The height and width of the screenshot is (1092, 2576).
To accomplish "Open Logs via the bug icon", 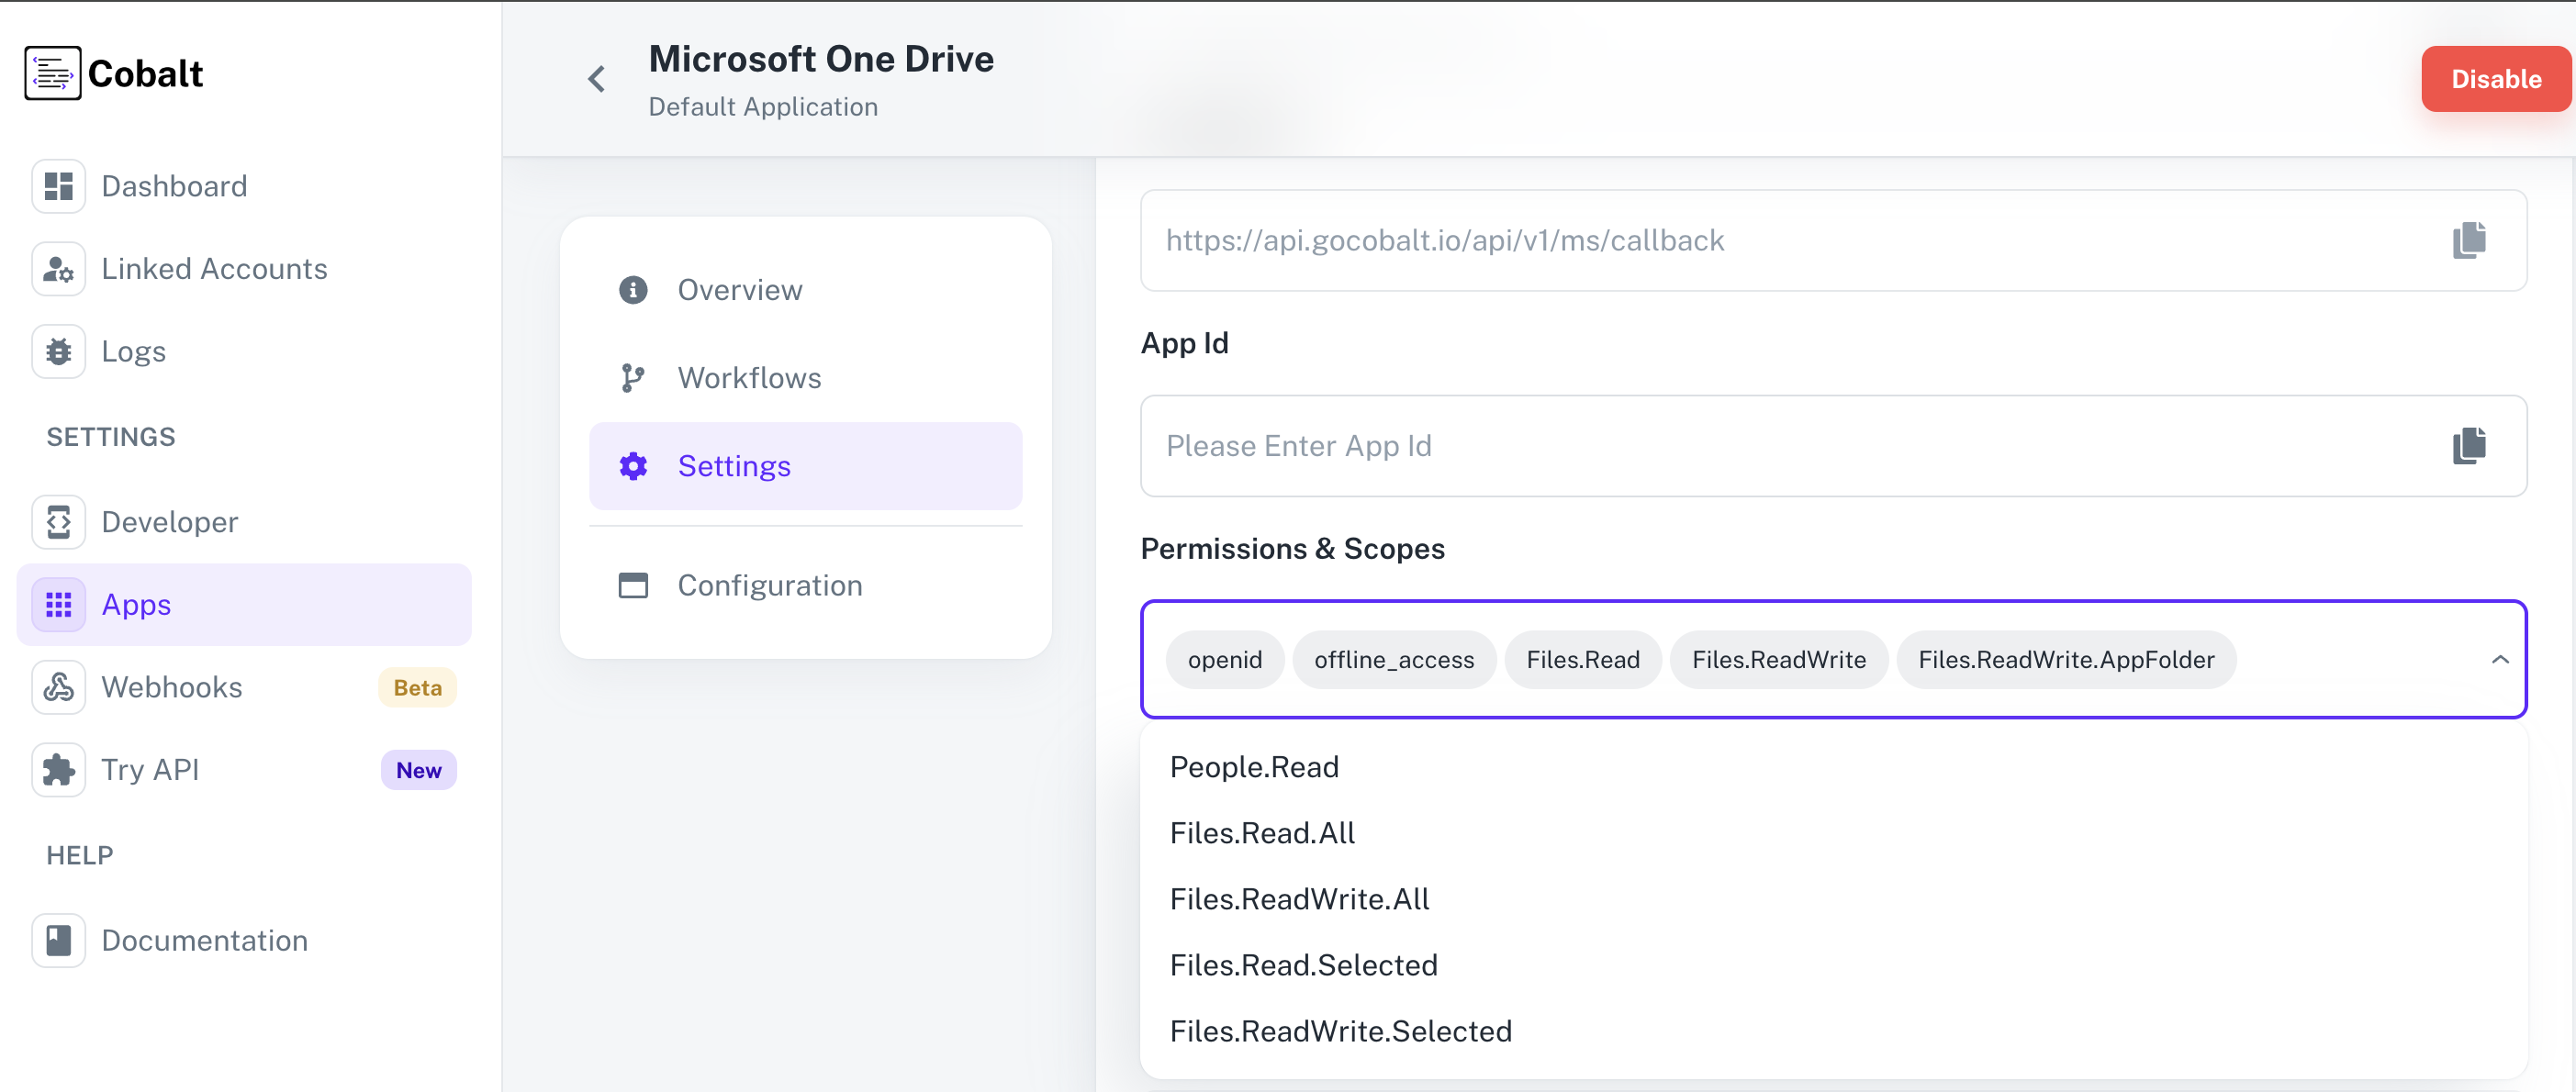I will (58, 351).
